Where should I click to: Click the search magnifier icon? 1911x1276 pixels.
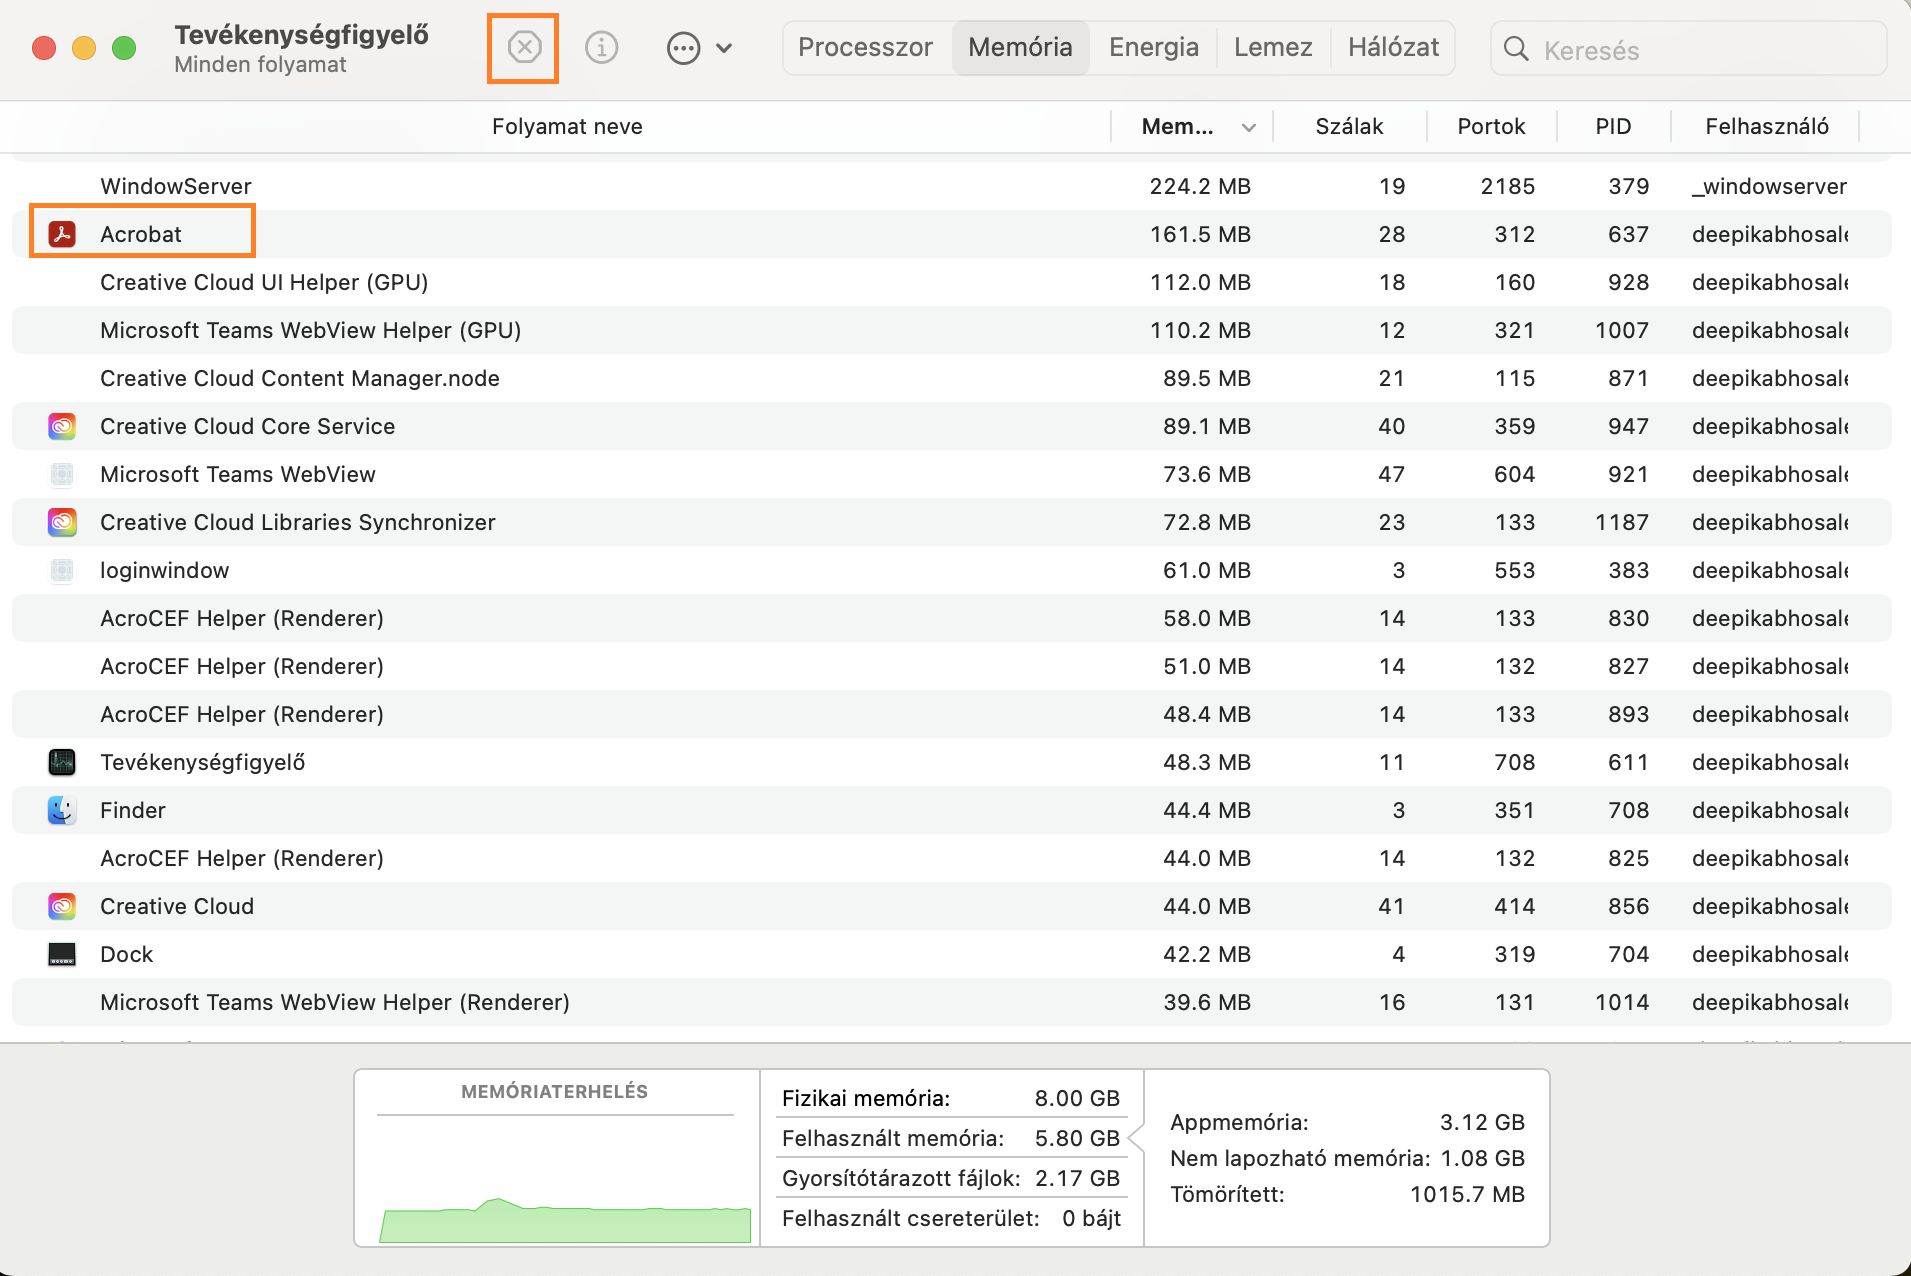(1516, 49)
